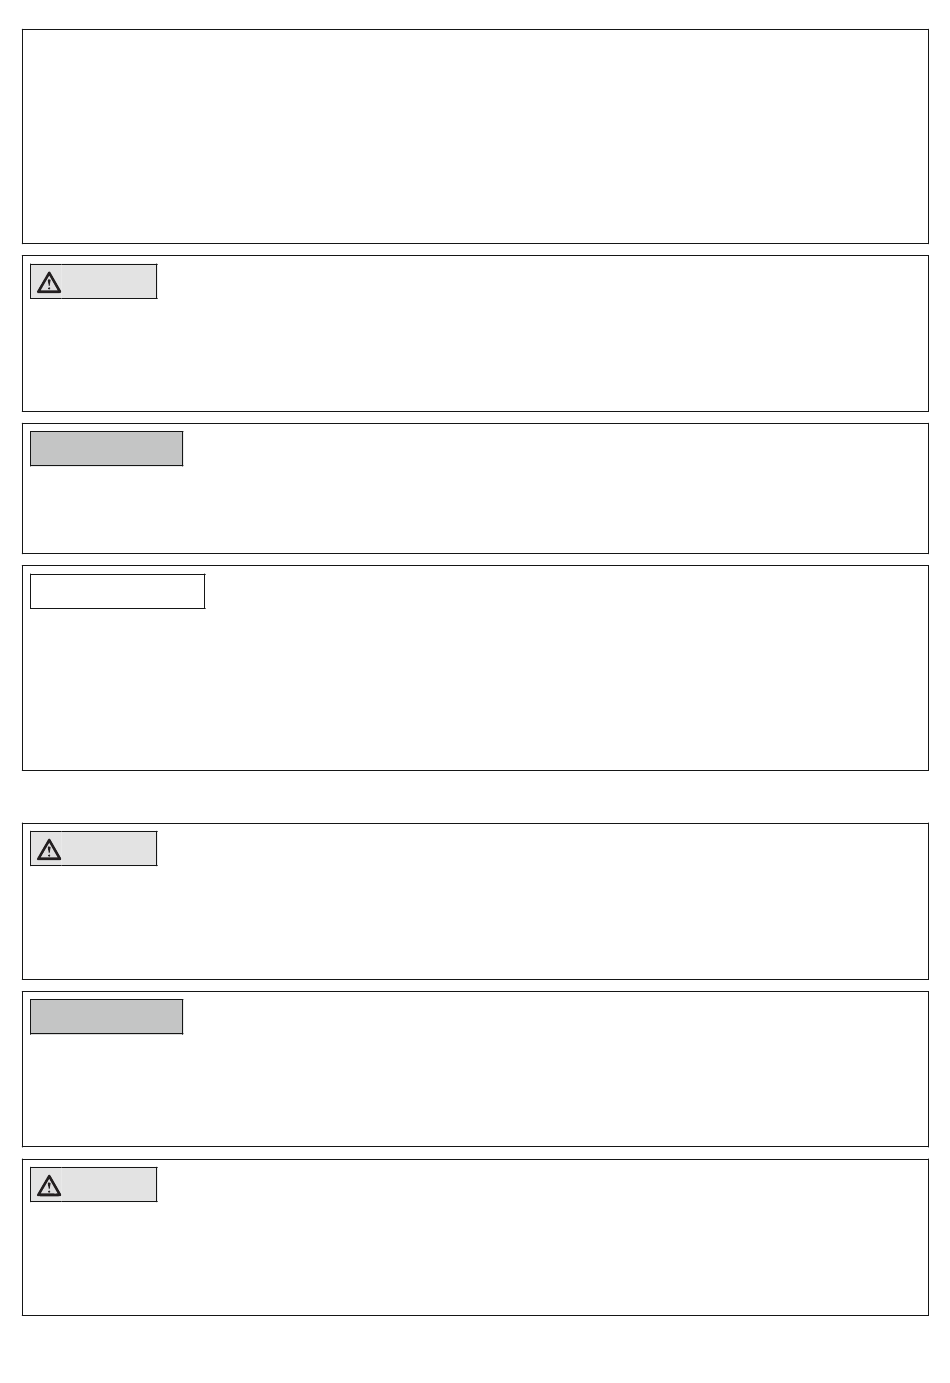Screen dimensions: 950x1383
Task: Click the second warning triangle icon
Action: (49, 850)
